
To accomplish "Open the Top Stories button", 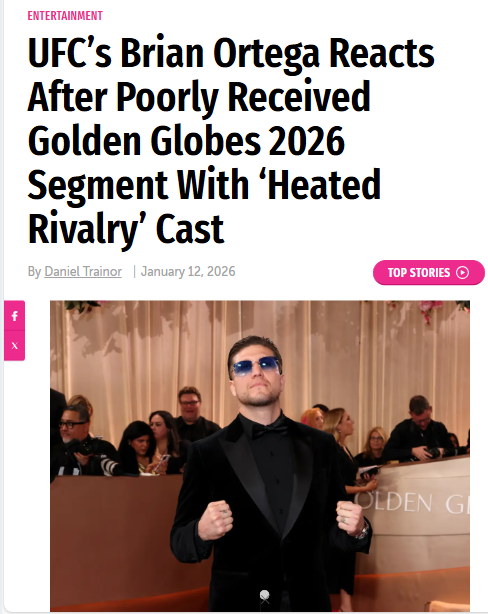I will point(429,273).
